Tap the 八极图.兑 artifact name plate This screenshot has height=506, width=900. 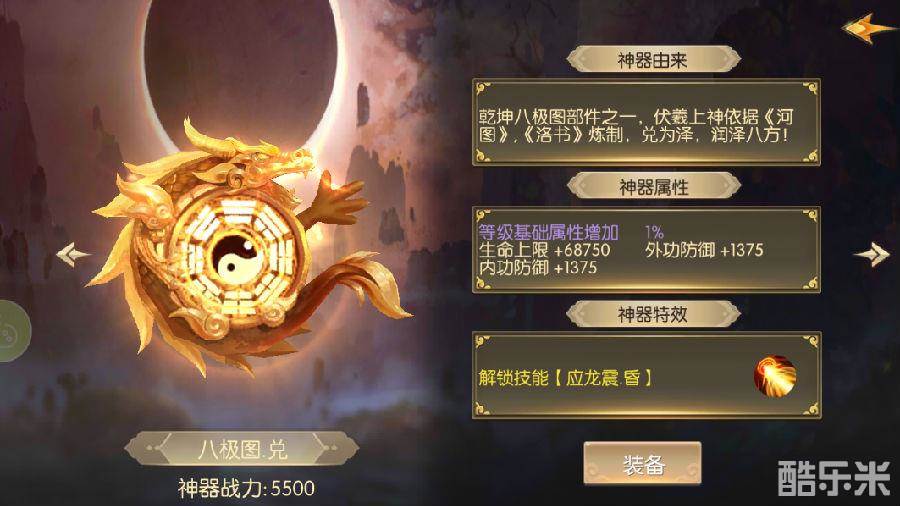point(242,449)
